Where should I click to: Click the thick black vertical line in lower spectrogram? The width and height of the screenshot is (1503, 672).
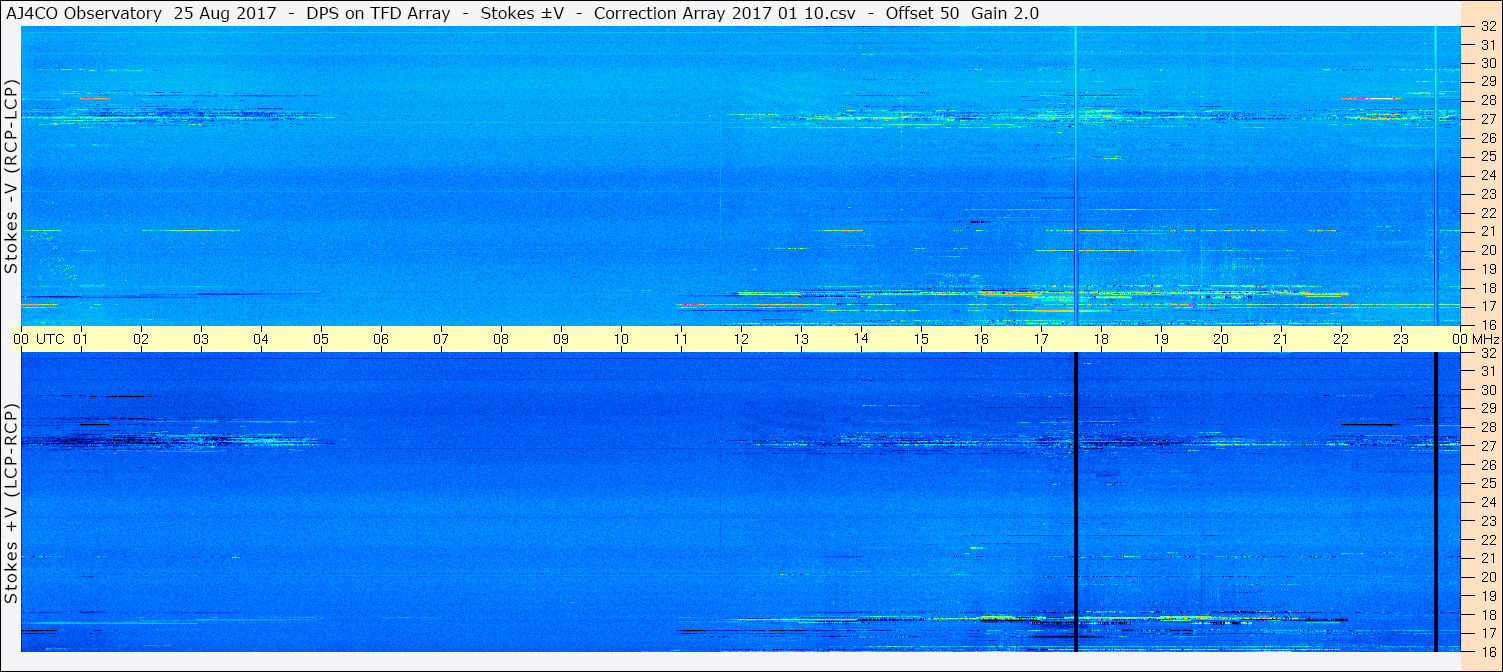[1075, 502]
